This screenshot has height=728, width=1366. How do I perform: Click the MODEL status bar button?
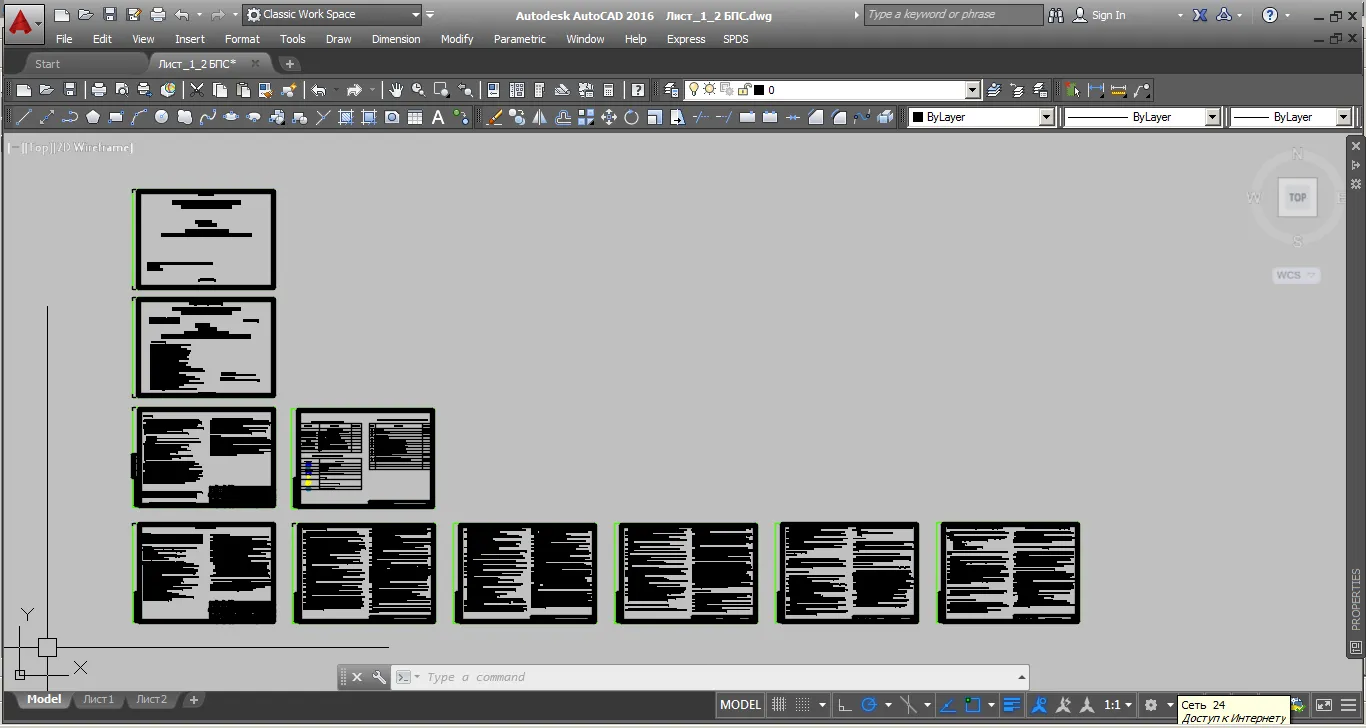740,705
